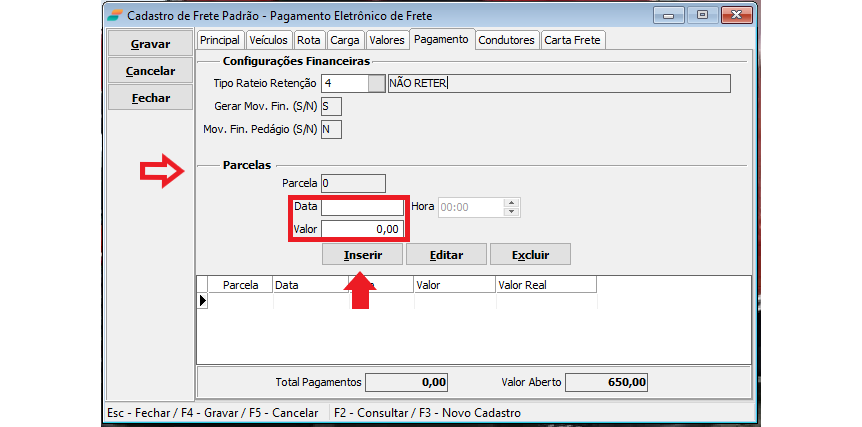
Task: Click the lookup button beside Tipo Rateio Retenção
Action: pyautogui.click(x=376, y=83)
